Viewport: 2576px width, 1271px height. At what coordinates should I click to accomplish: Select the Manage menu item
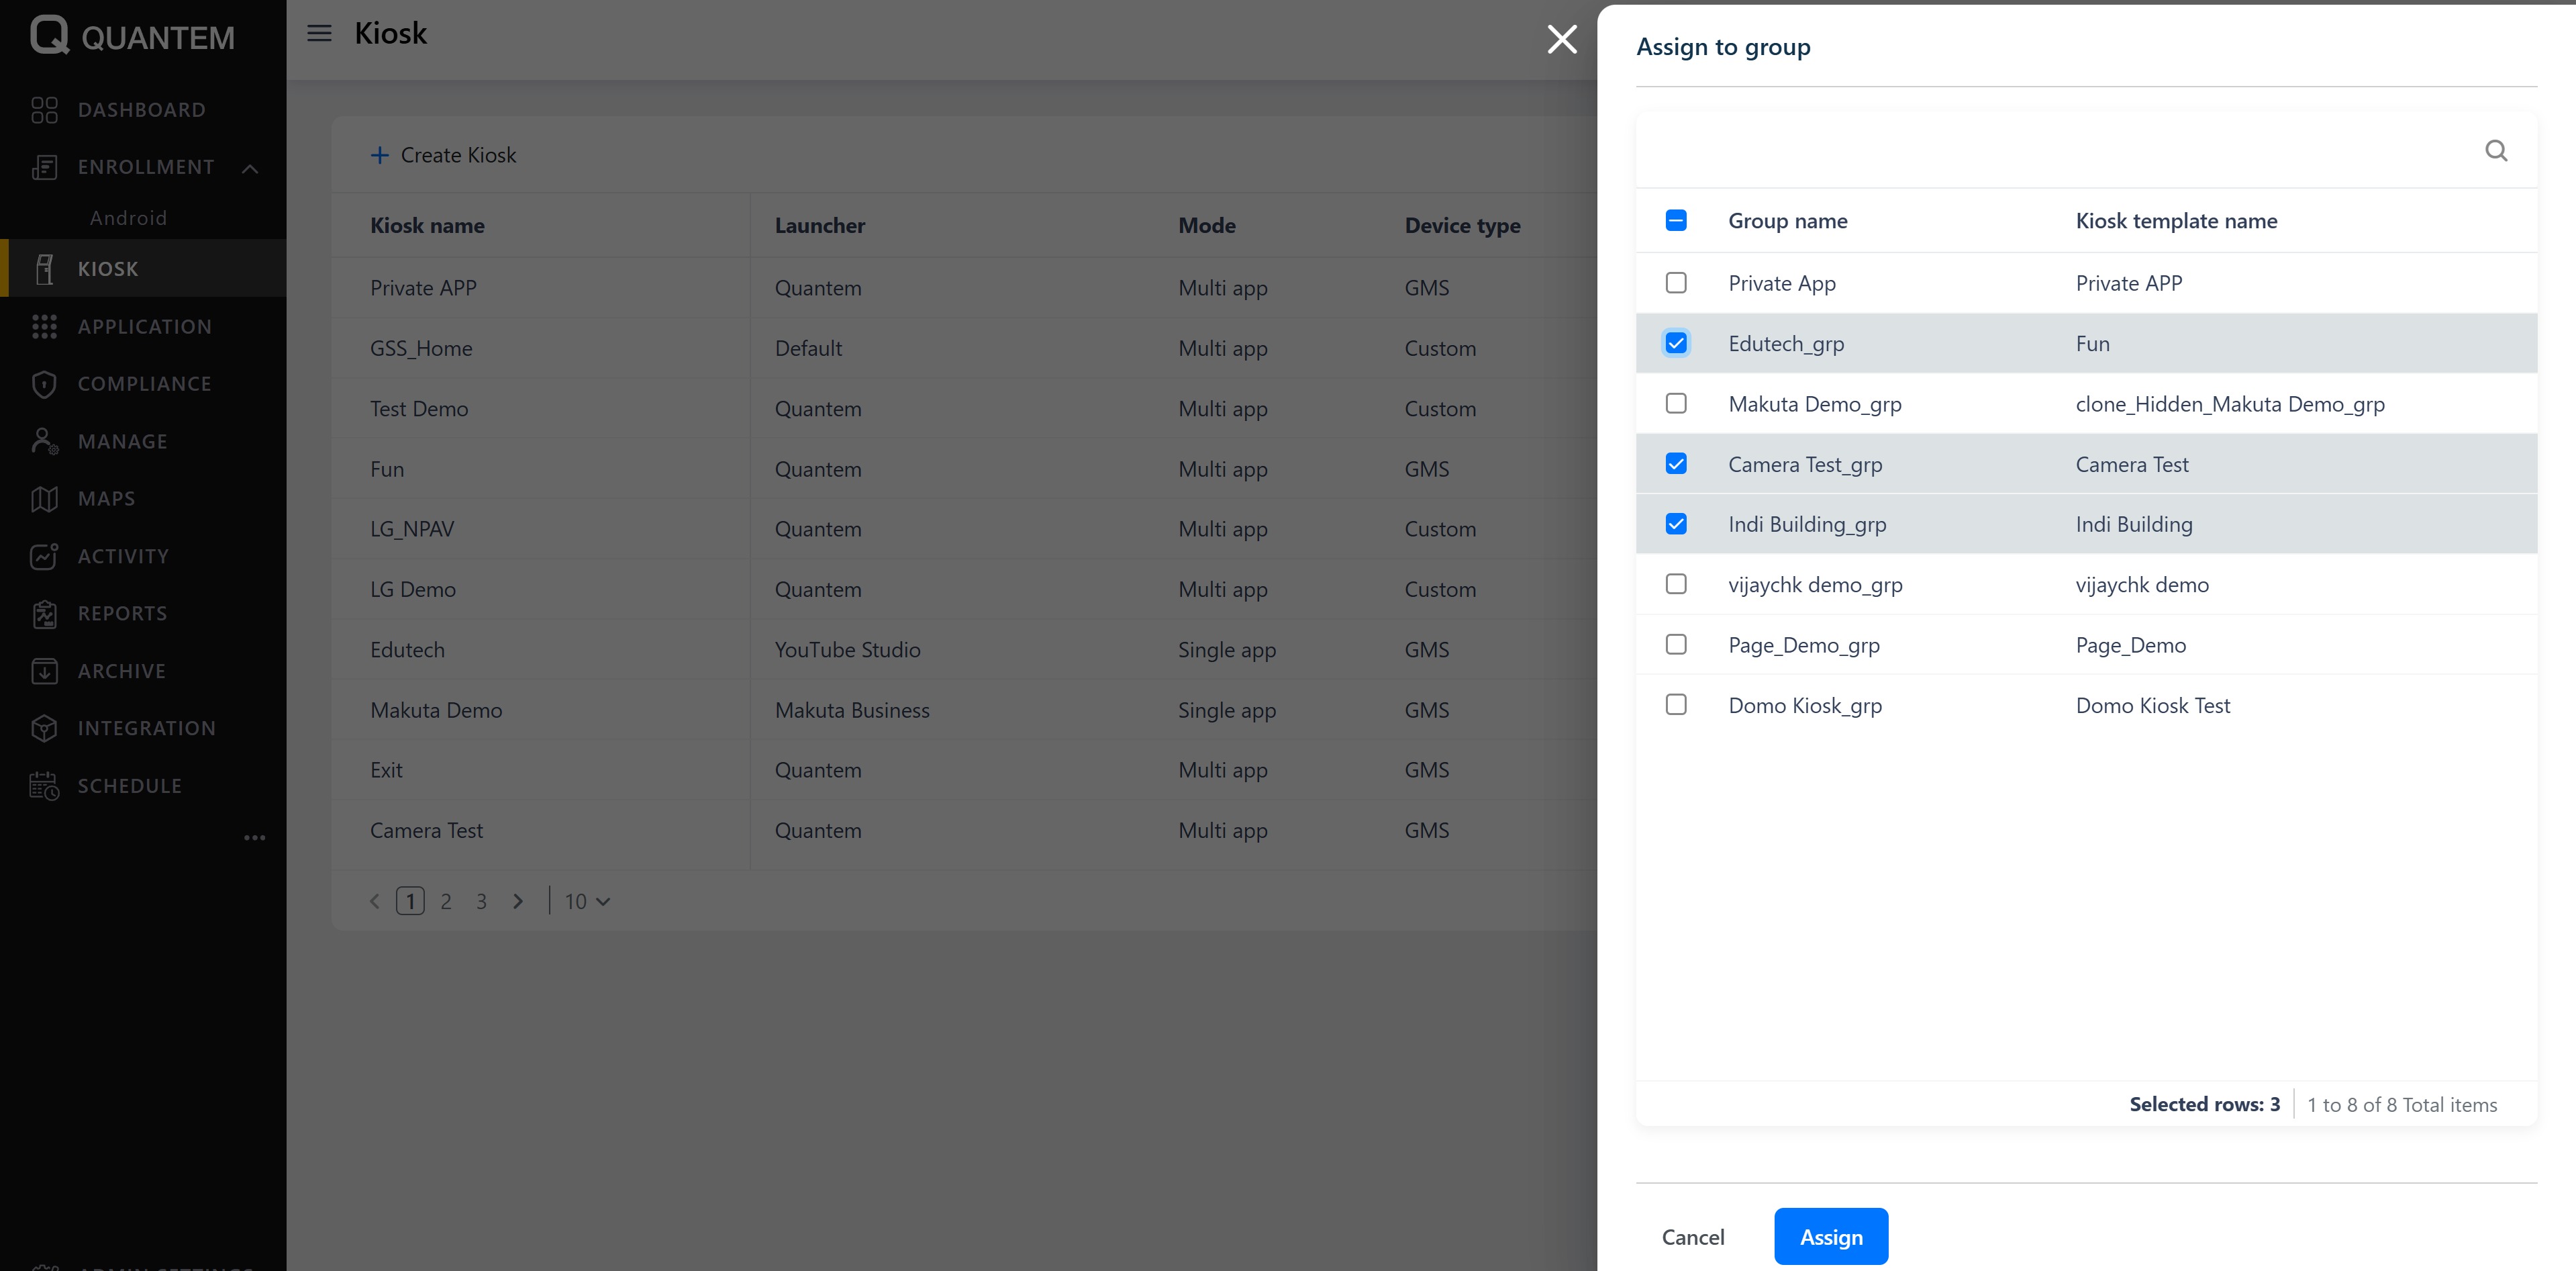(x=122, y=441)
